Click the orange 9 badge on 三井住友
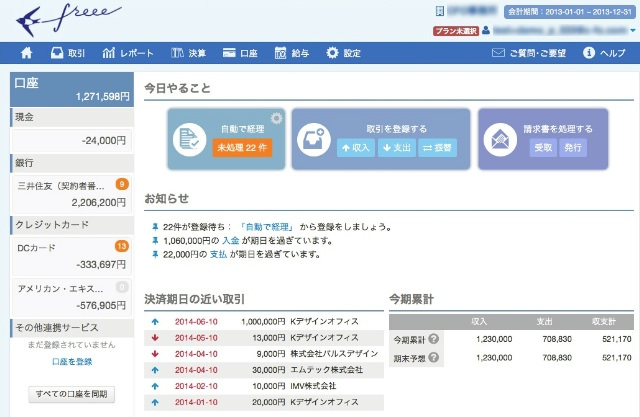This screenshot has width=640, height=417. (x=122, y=184)
